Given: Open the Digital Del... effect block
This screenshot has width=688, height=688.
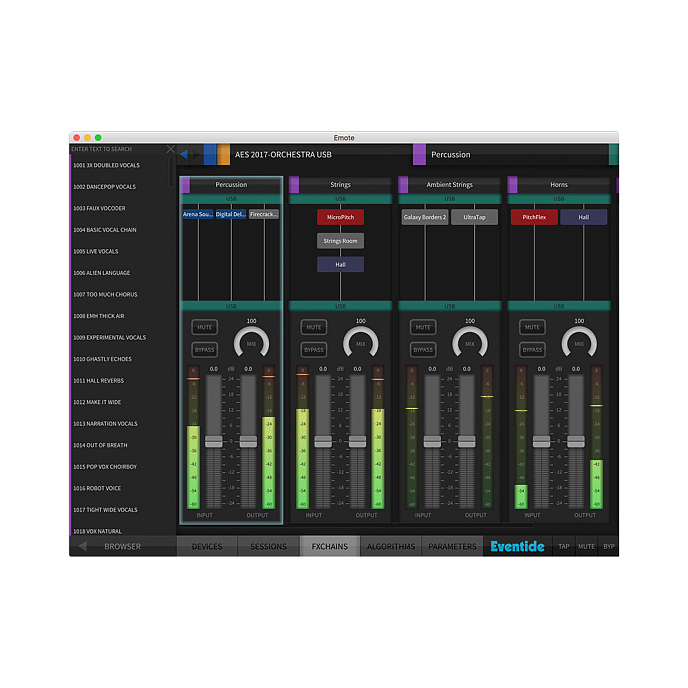Looking at the screenshot, I should (231, 214).
